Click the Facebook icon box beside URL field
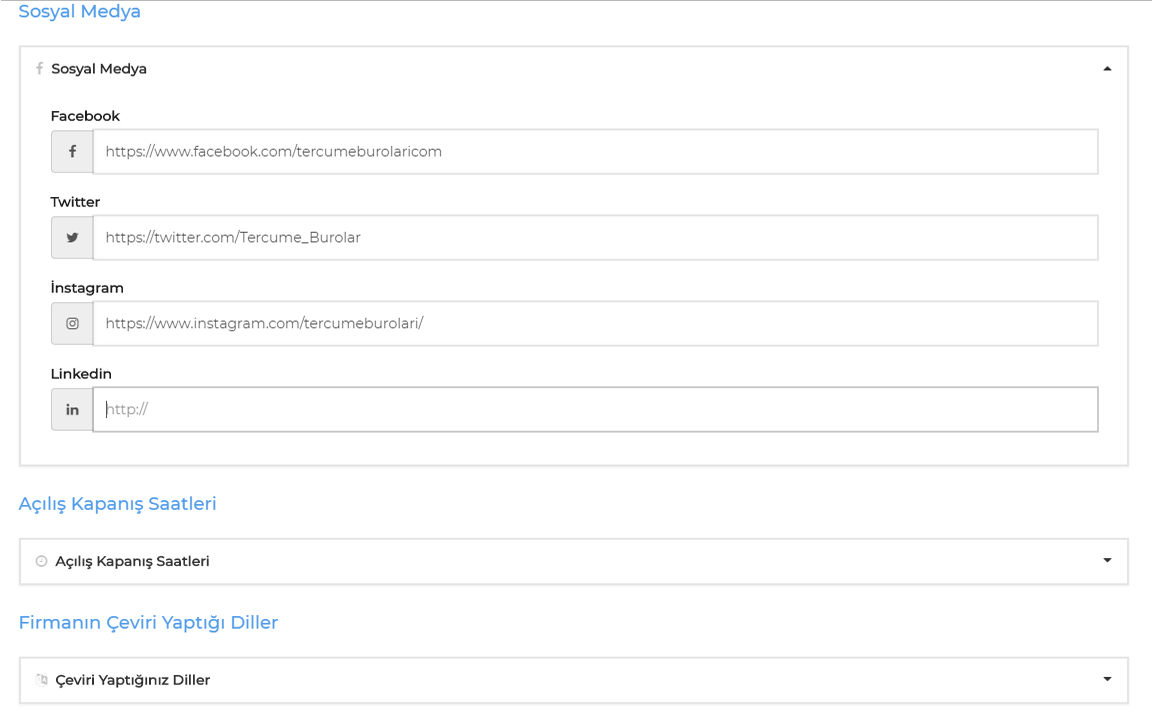 coord(72,152)
